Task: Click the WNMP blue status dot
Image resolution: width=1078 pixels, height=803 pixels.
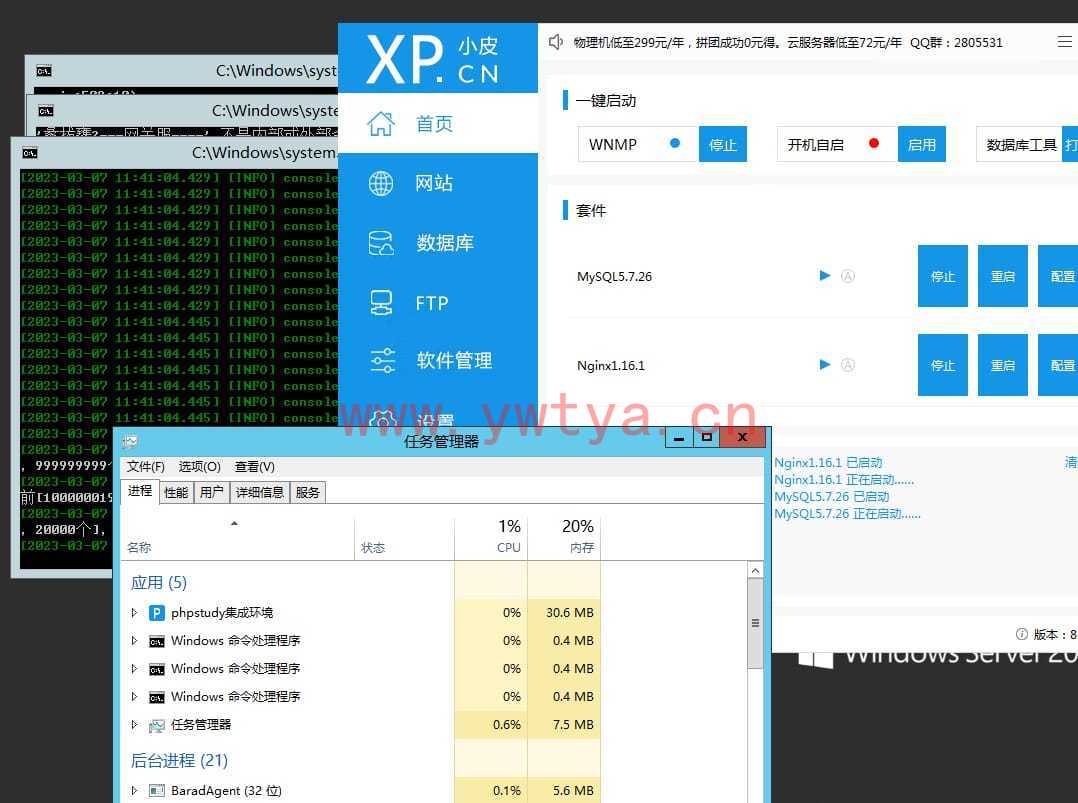Action: (675, 143)
